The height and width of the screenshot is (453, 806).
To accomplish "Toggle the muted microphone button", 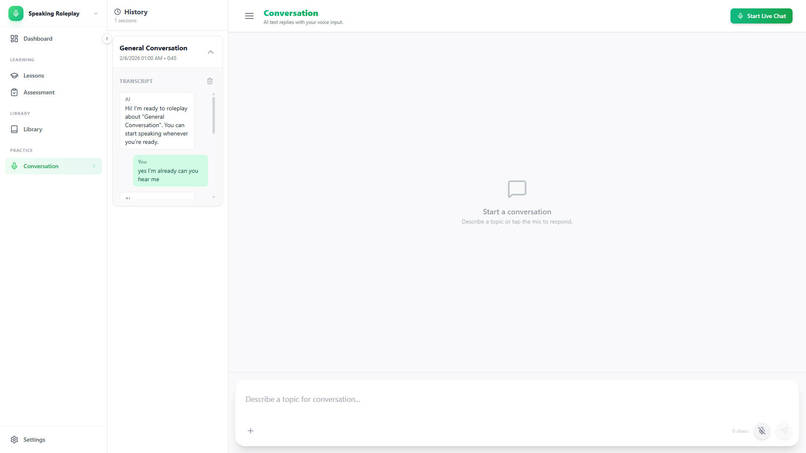I will [762, 431].
